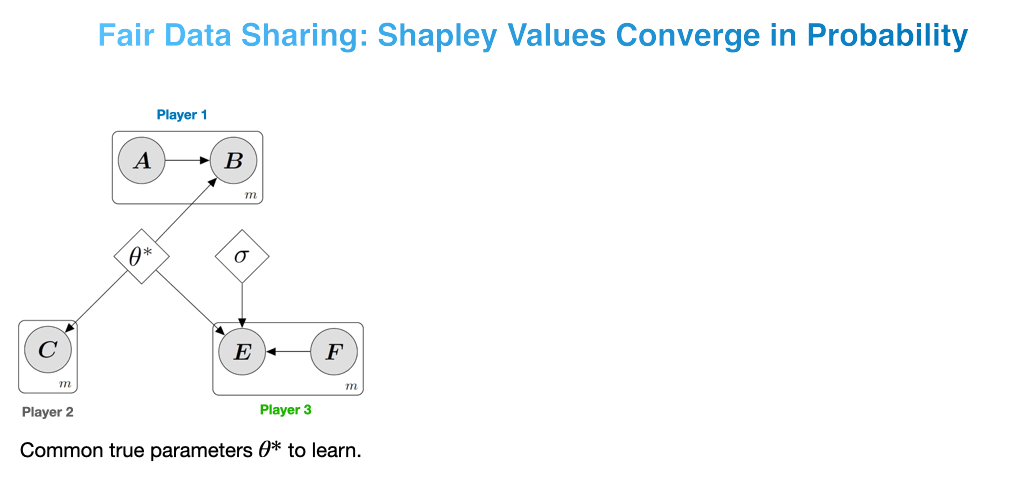1031x494 pixels.
Task: Select node E circle
Action: [242, 353]
